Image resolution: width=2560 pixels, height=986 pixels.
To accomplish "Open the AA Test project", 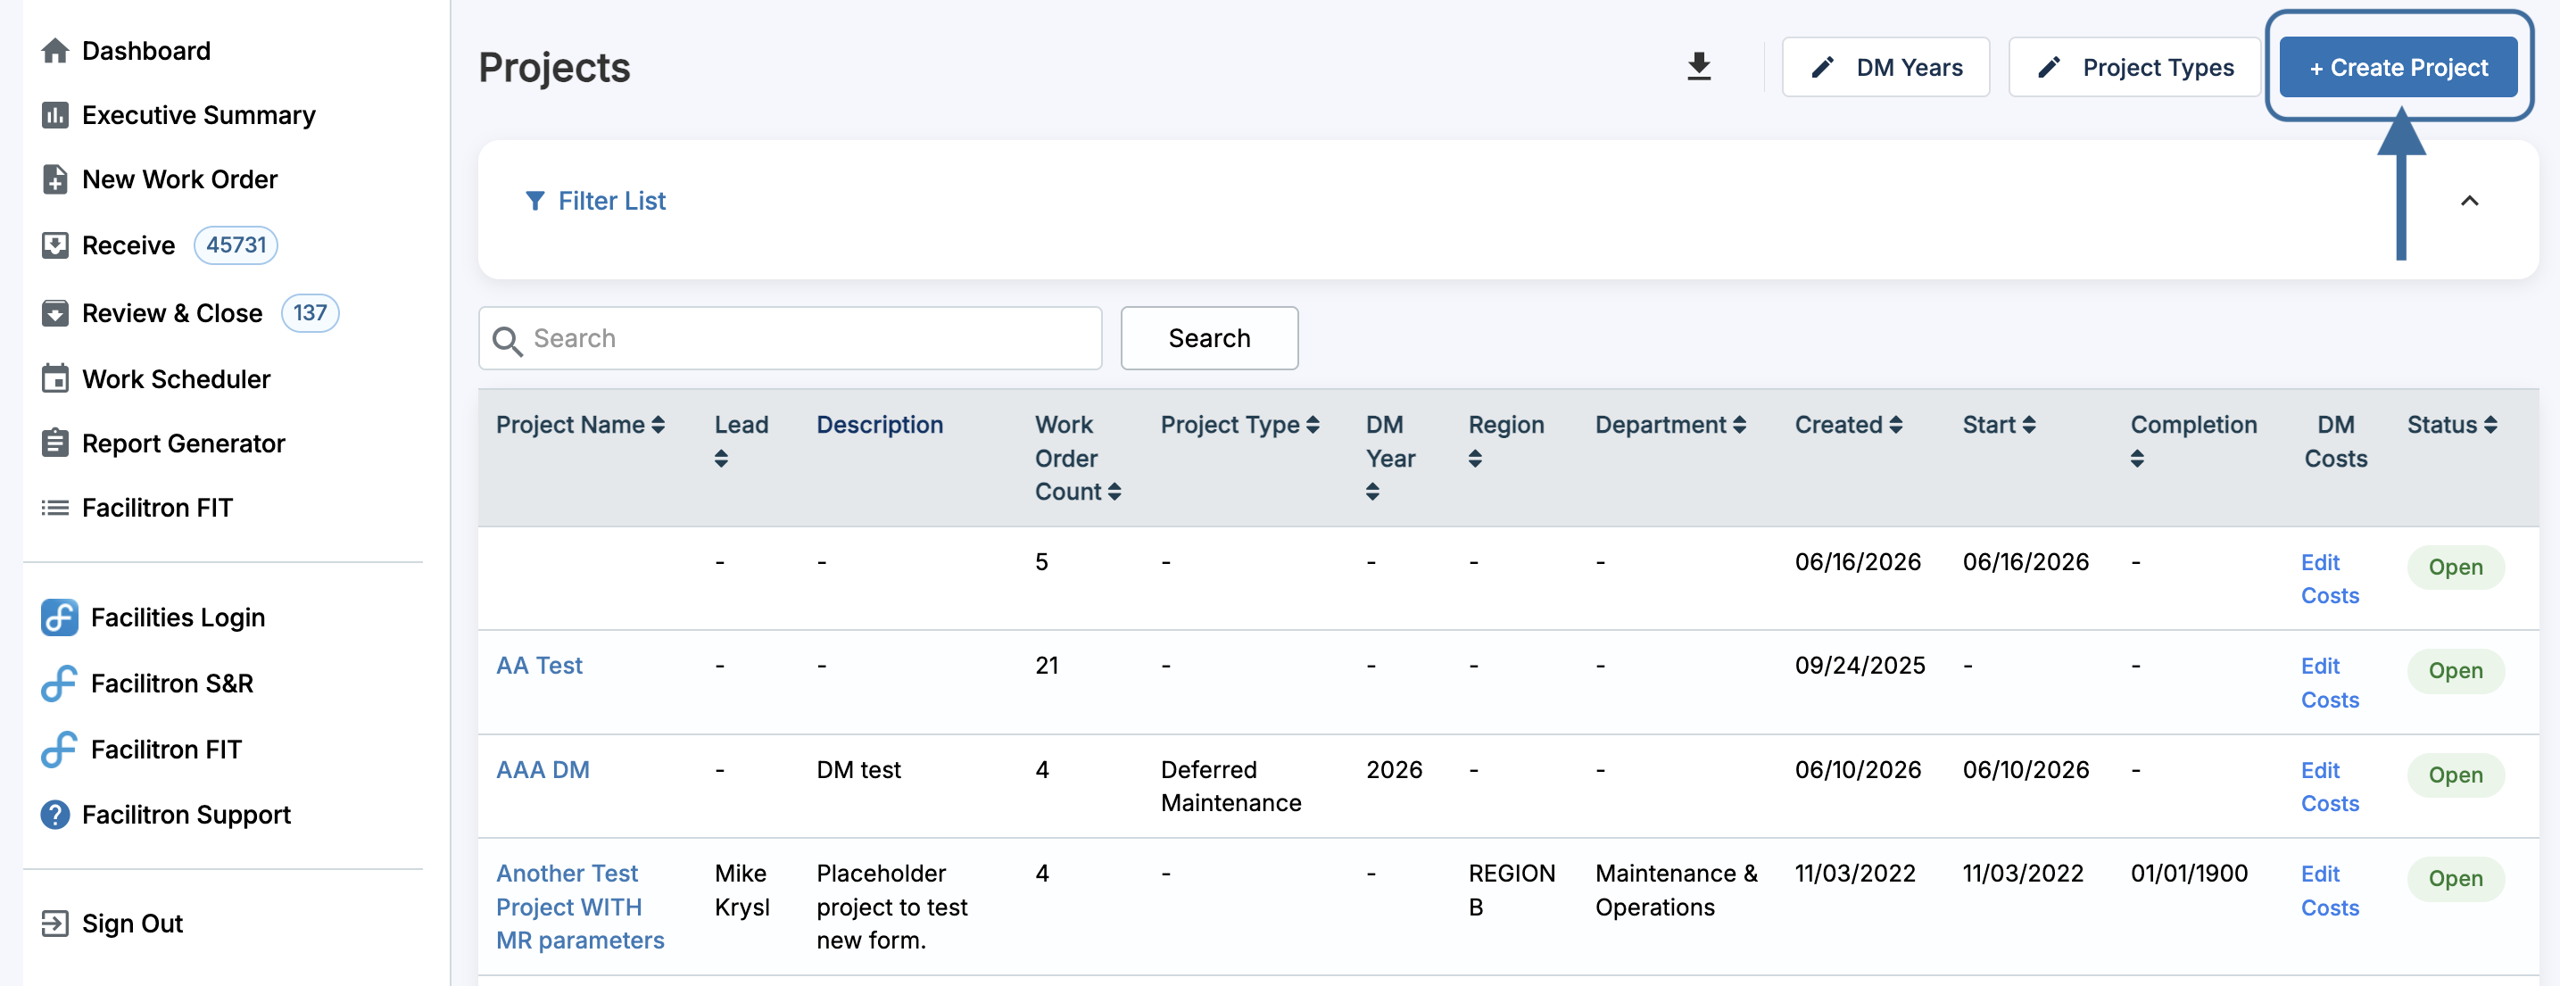I will point(539,665).
